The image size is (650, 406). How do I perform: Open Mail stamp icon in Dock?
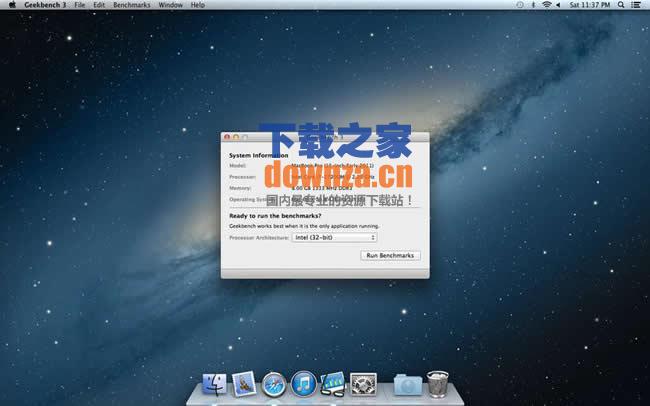pyautogui.click(x=244, y=384)
